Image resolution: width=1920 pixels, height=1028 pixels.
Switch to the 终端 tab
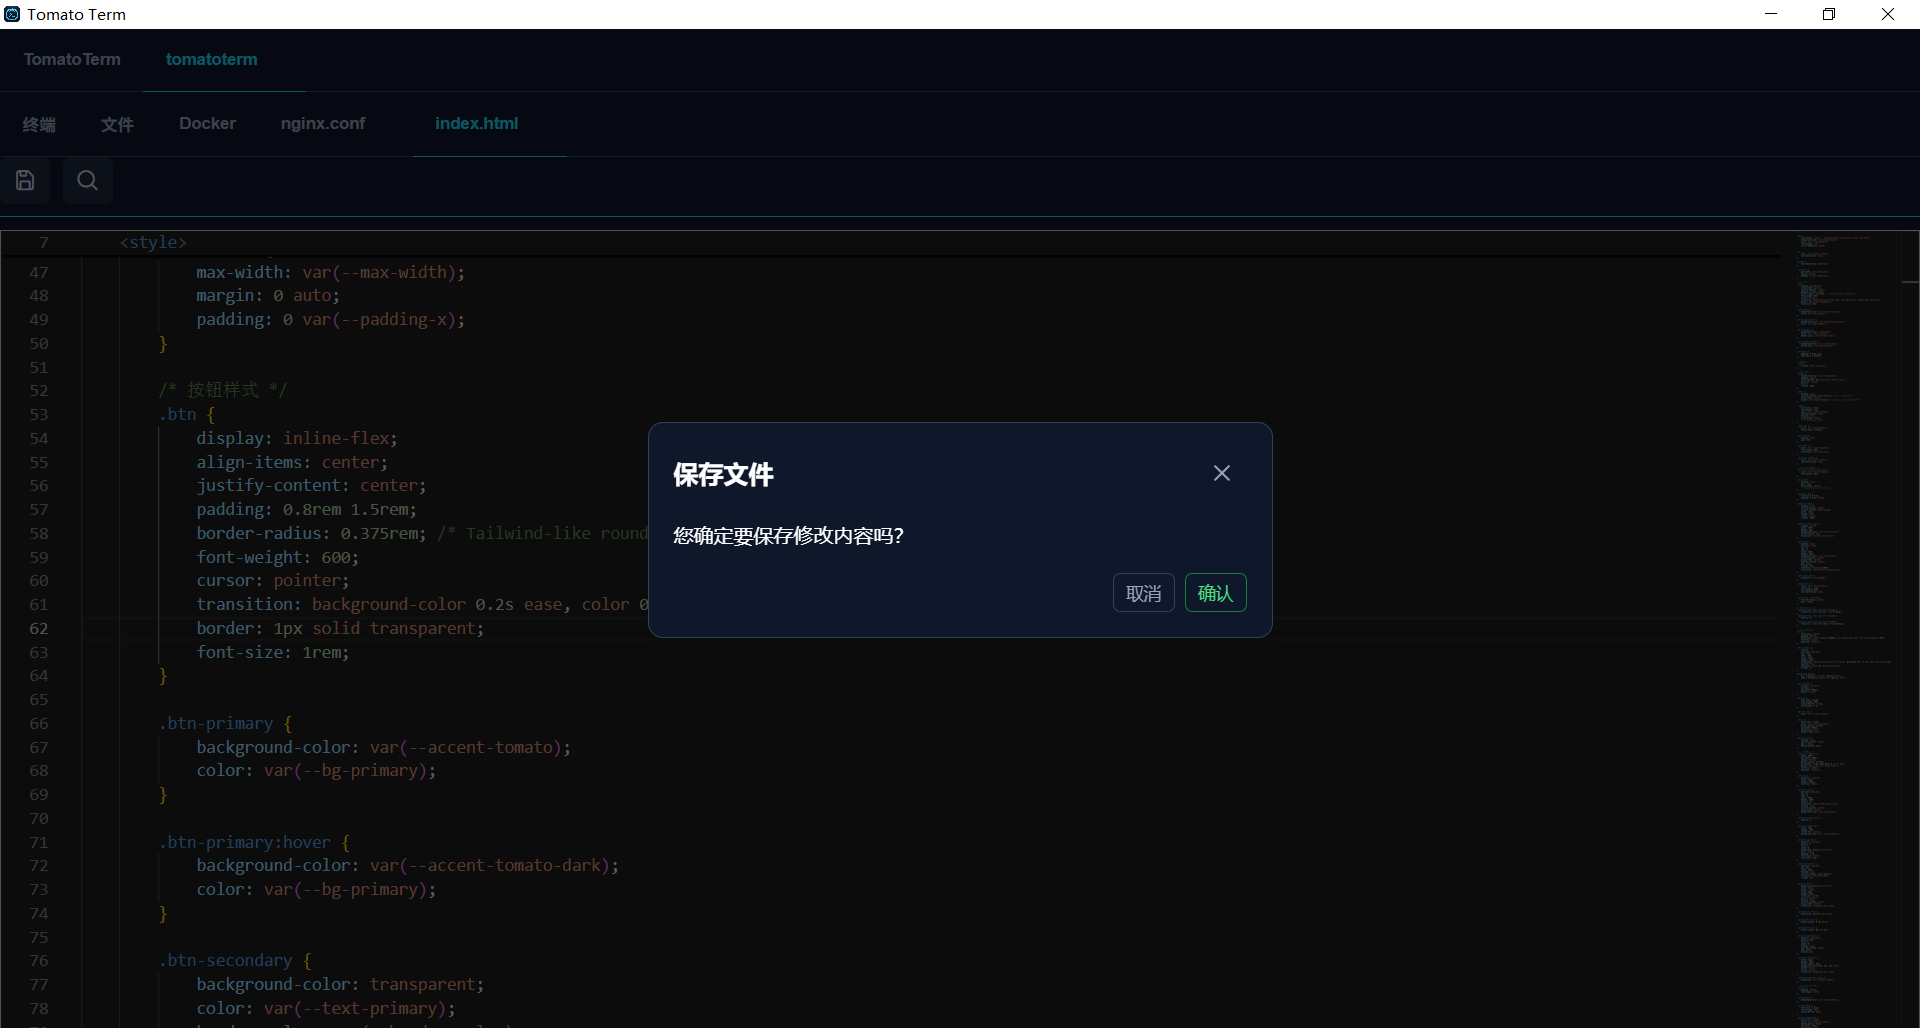[x=39, y=124]
